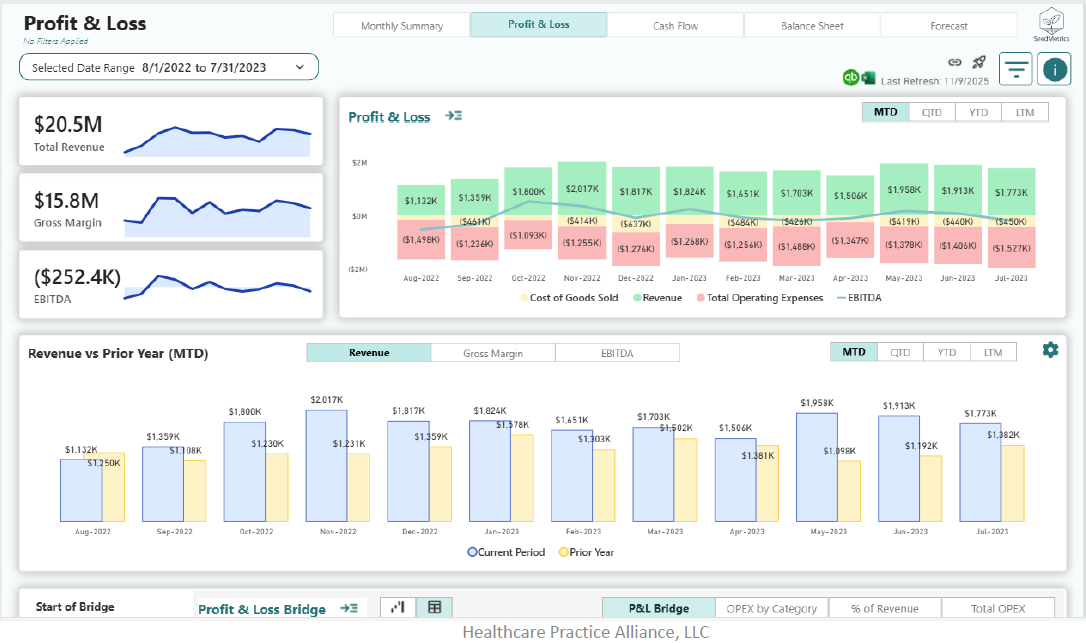
Task: Open the gear icon in Revenue vs Prior Year
Action: coord(1049,351)
